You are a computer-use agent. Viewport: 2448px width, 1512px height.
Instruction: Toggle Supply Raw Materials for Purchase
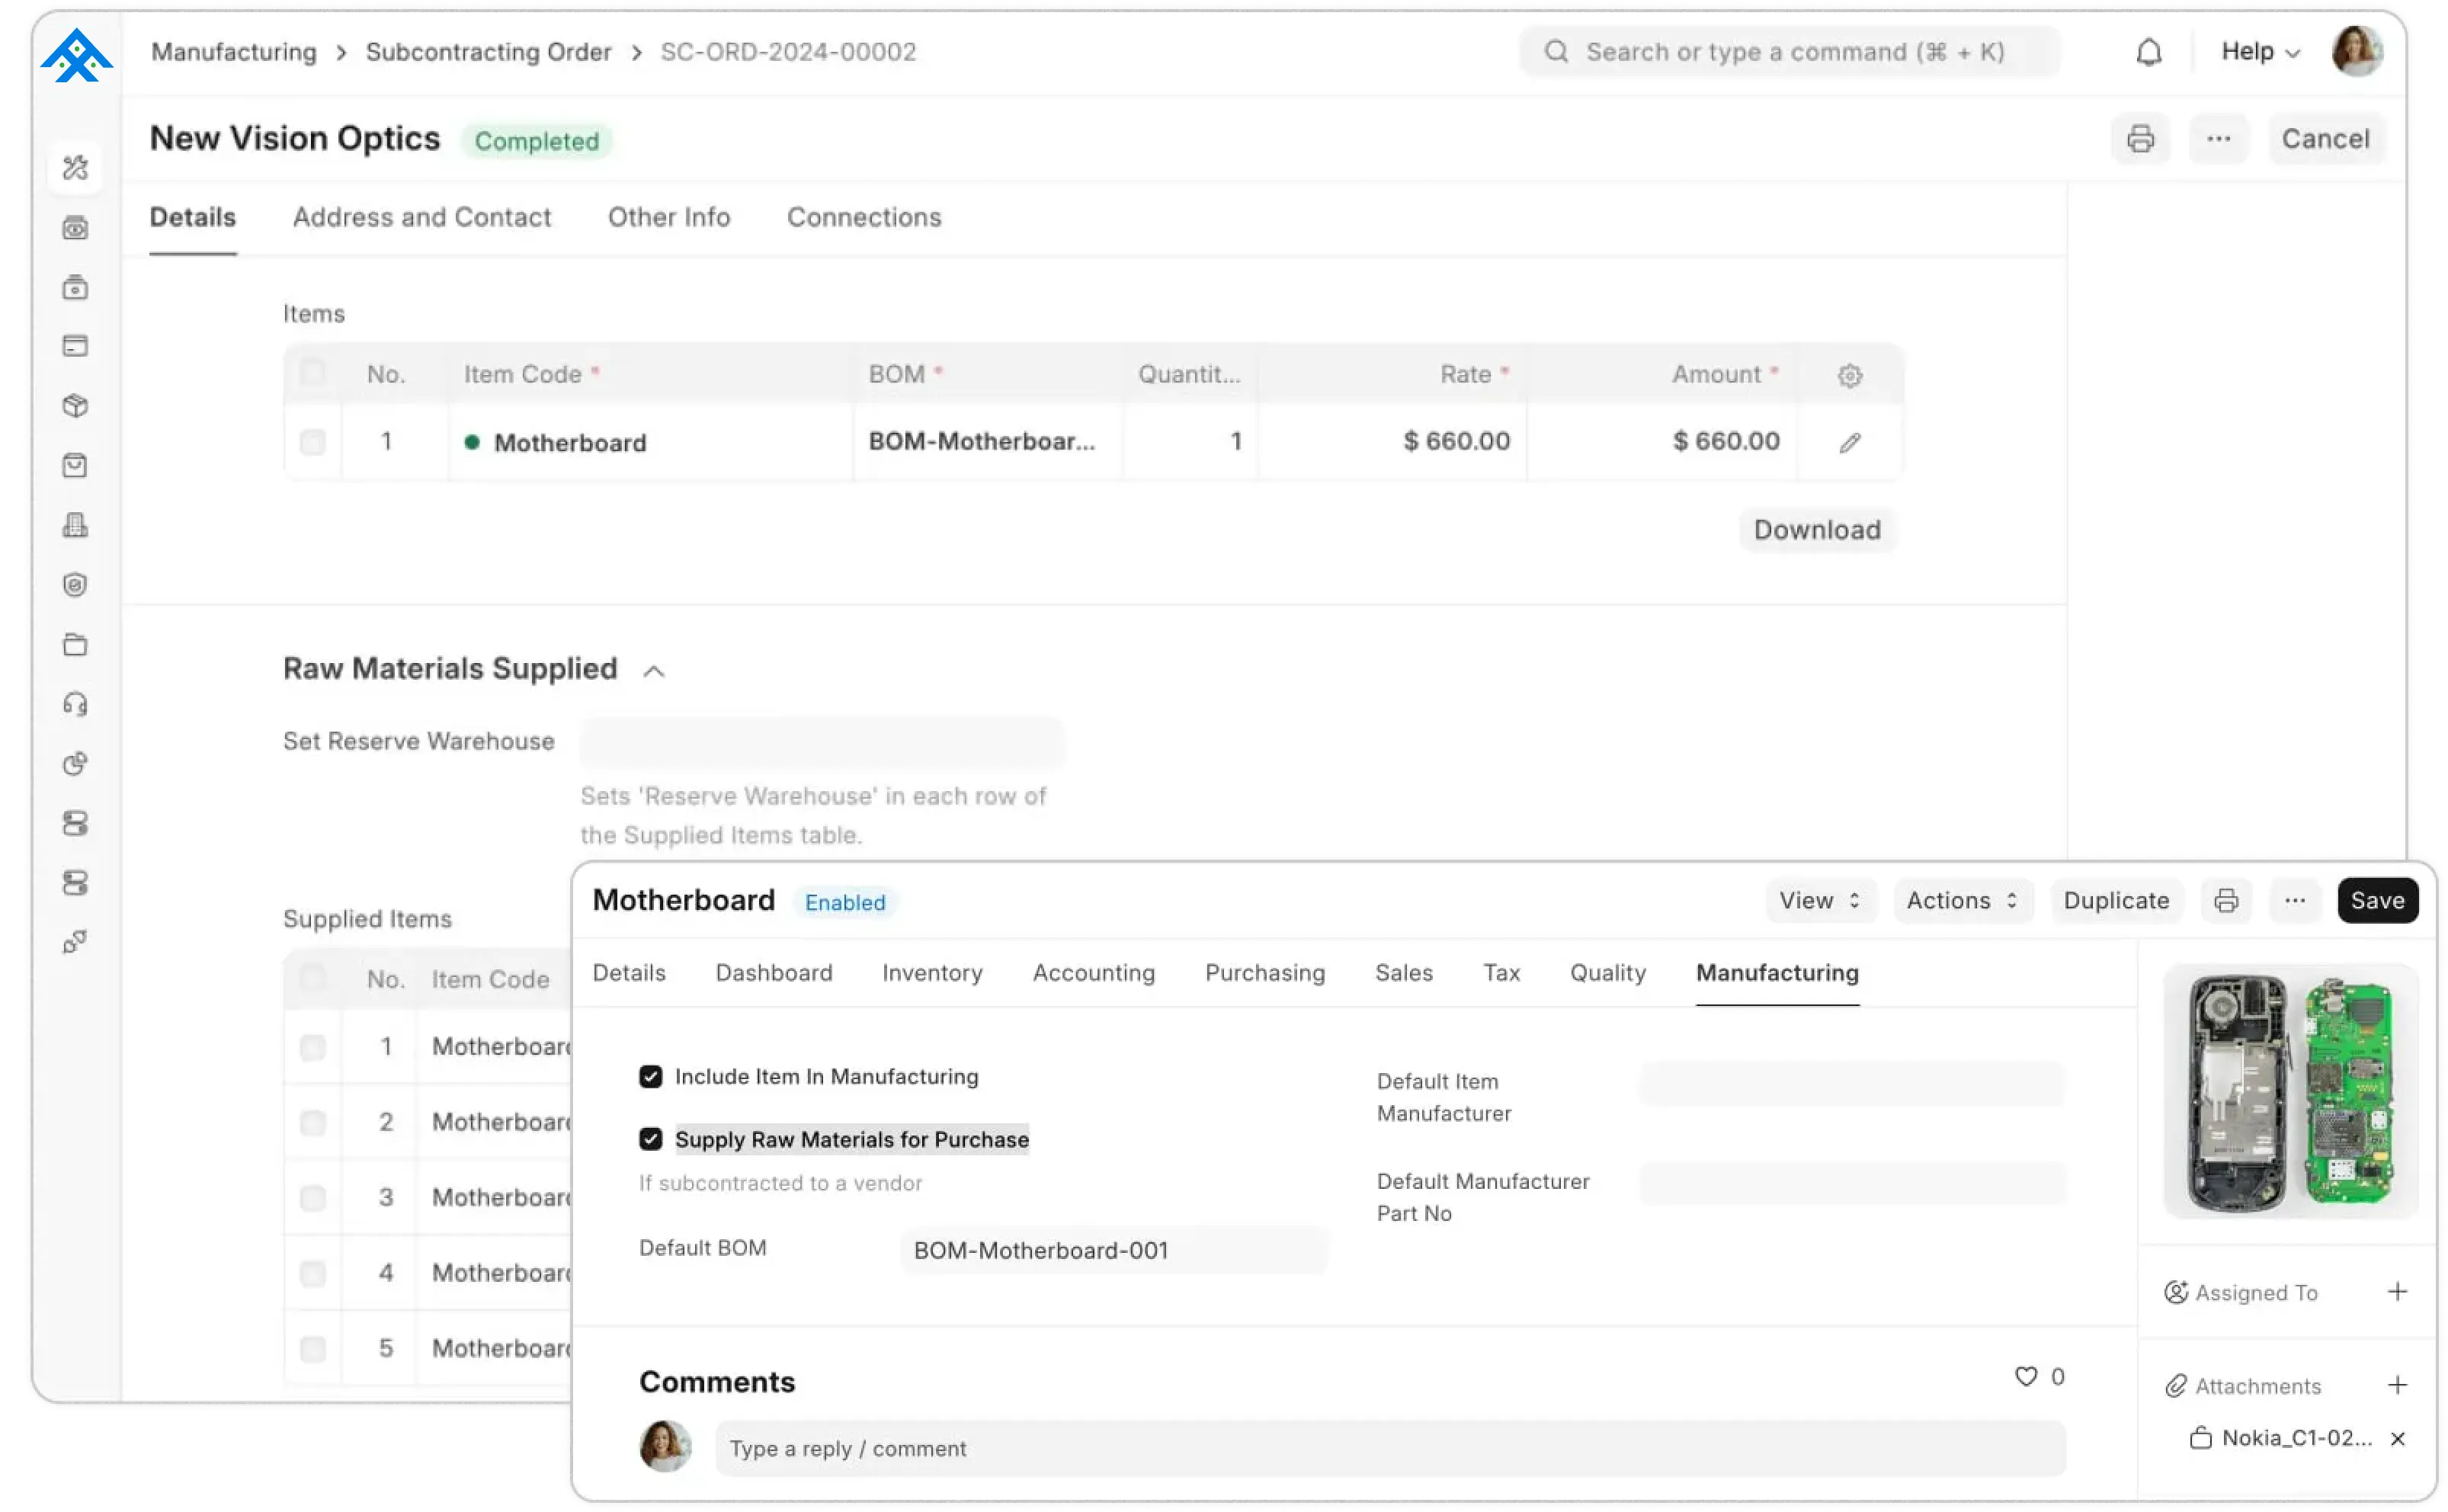coord(650,1139)
